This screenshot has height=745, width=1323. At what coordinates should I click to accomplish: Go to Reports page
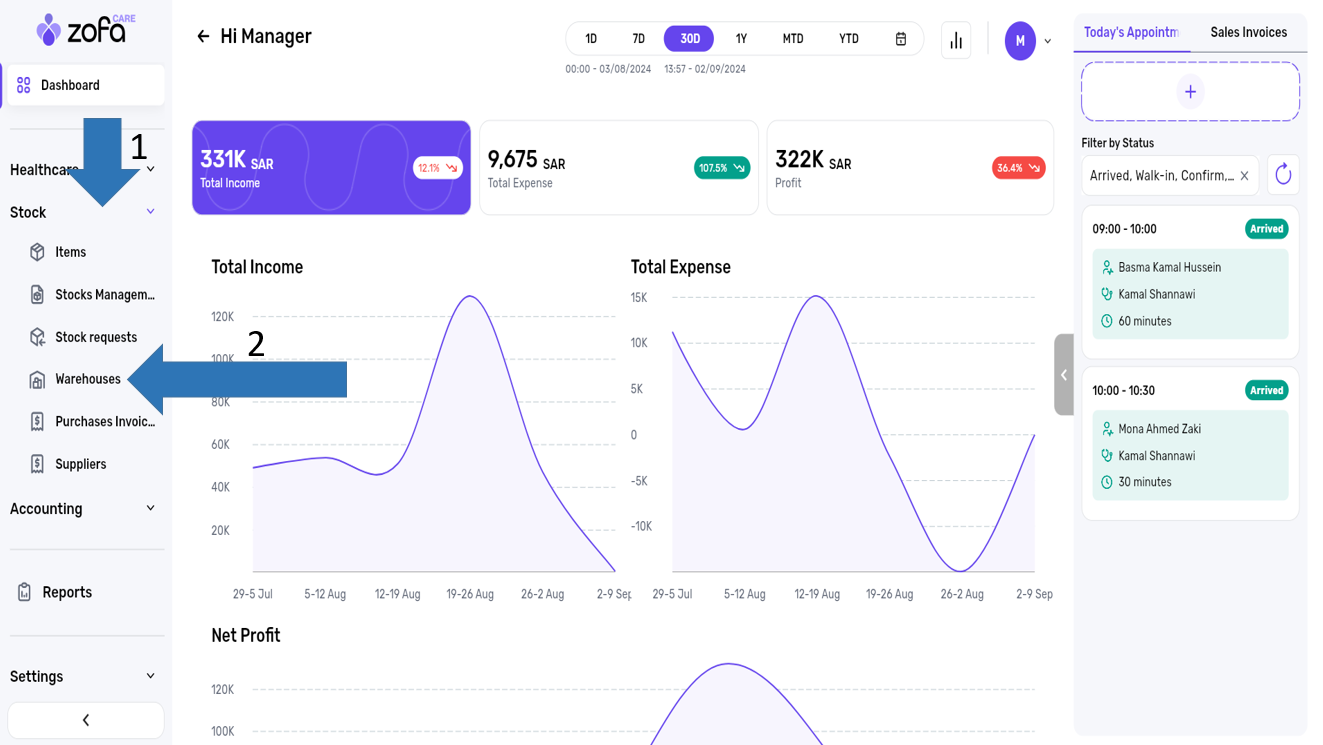[x=67, y=592]
